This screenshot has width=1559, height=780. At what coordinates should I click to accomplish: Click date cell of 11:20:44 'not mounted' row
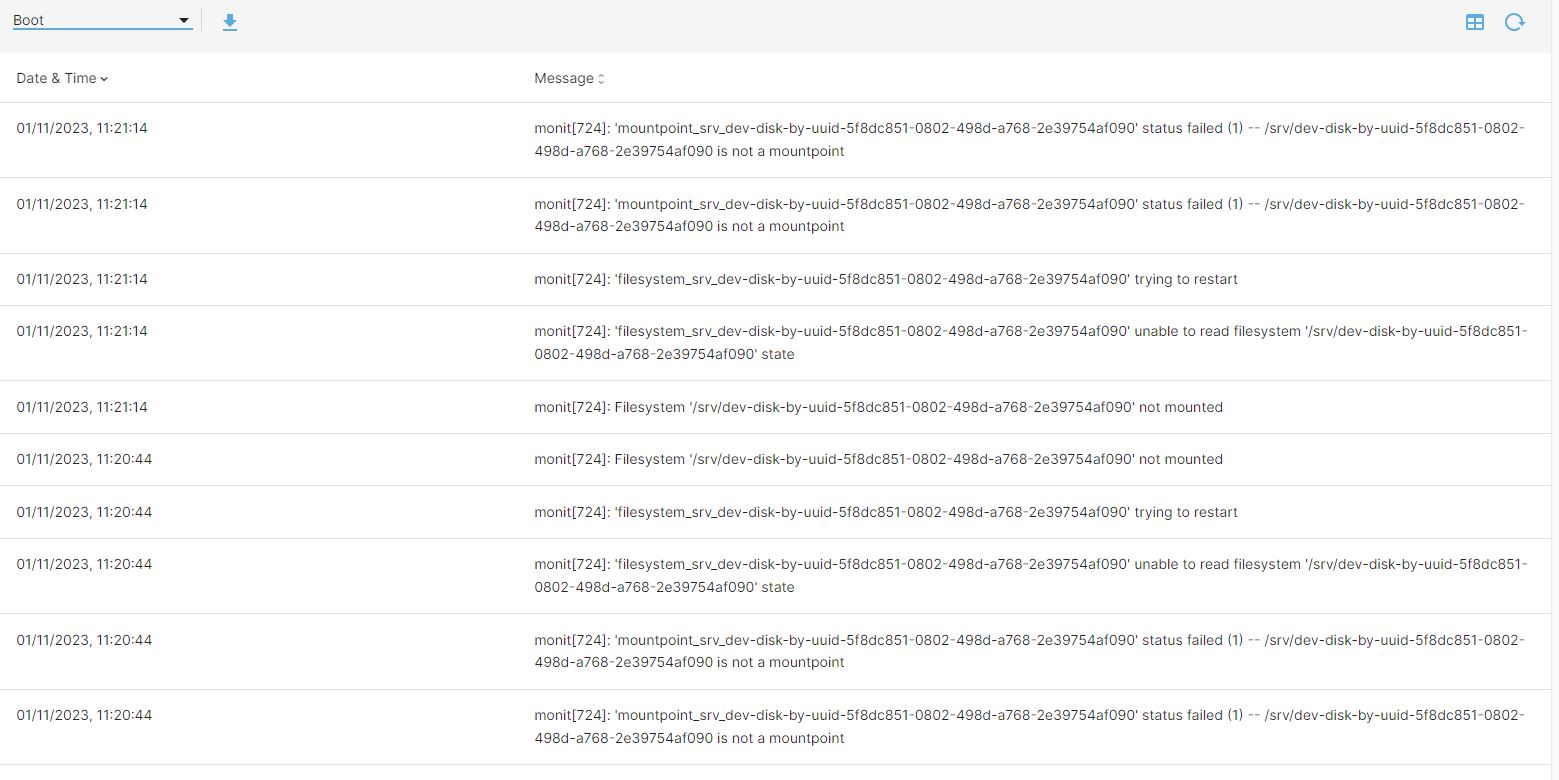(x=84, y=459)
